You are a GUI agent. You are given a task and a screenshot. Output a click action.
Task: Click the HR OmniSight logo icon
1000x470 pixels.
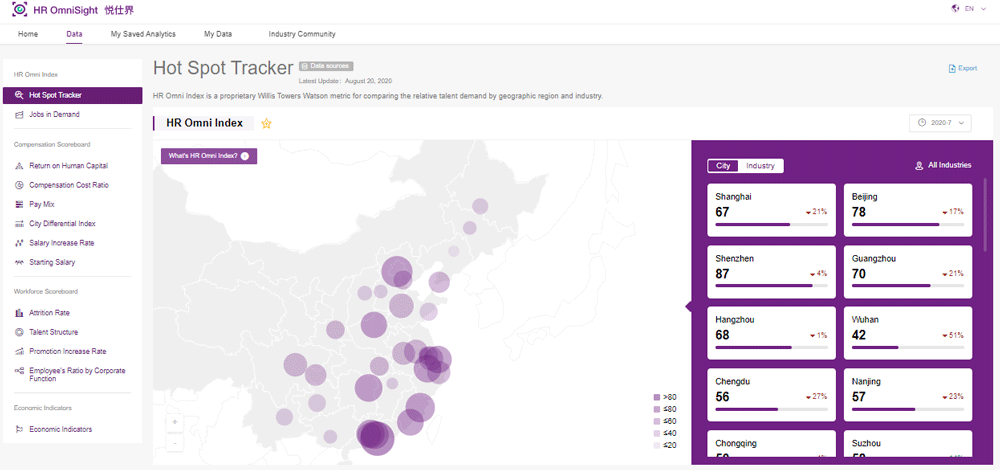pos(20,10)
